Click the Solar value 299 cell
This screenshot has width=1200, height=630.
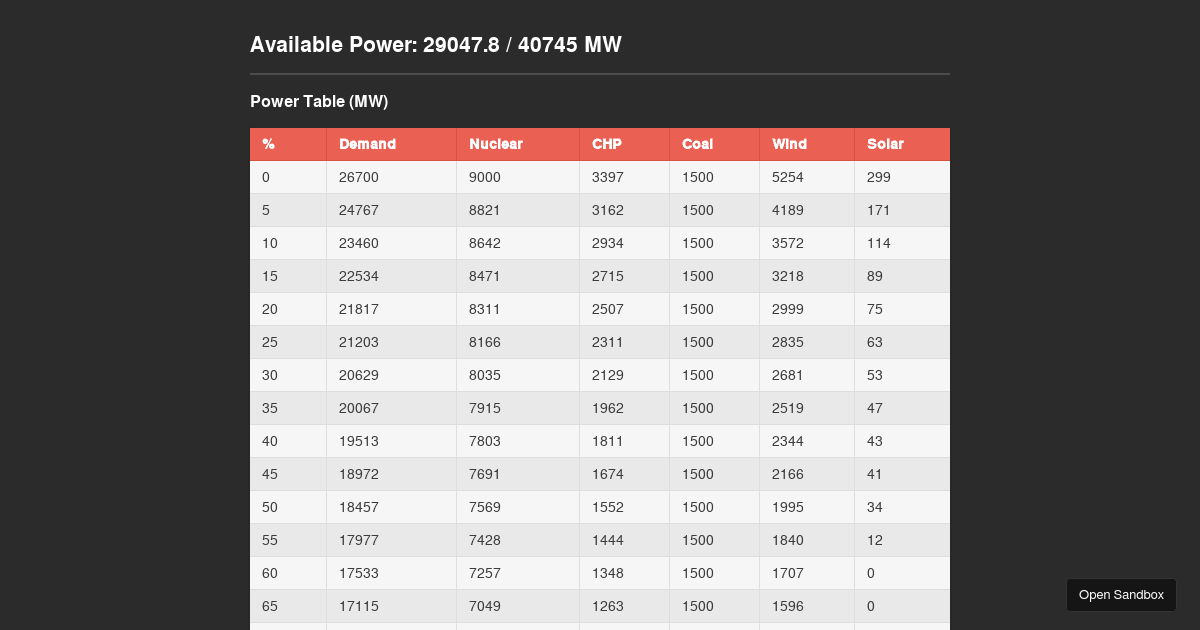pos(878,177)
